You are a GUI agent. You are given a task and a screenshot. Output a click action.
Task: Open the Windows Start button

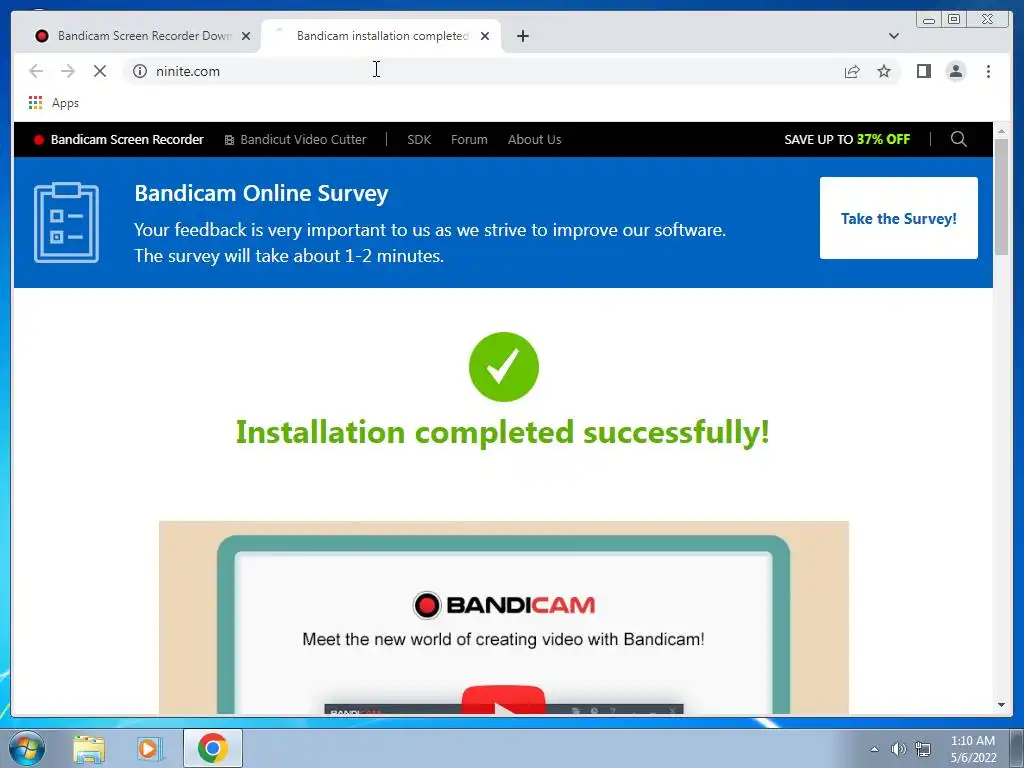[x=27, y=748]
